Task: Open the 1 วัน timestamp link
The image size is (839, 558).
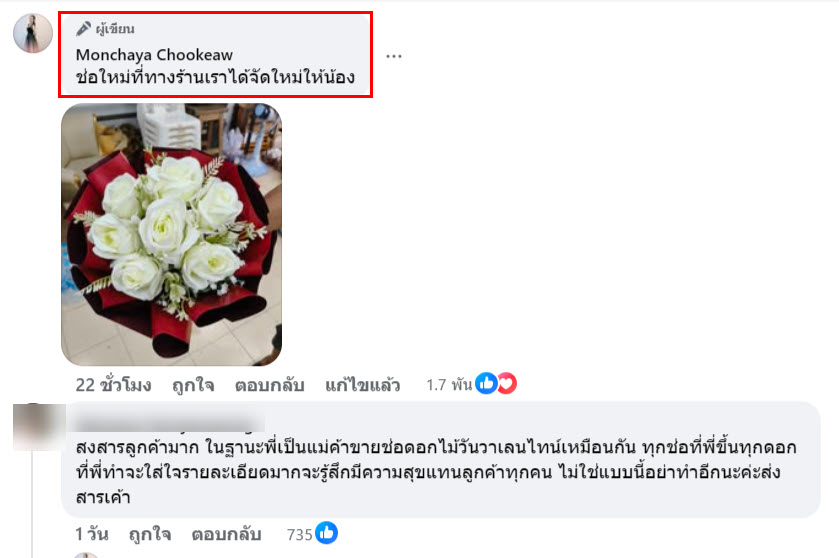Action: [92, 534]
